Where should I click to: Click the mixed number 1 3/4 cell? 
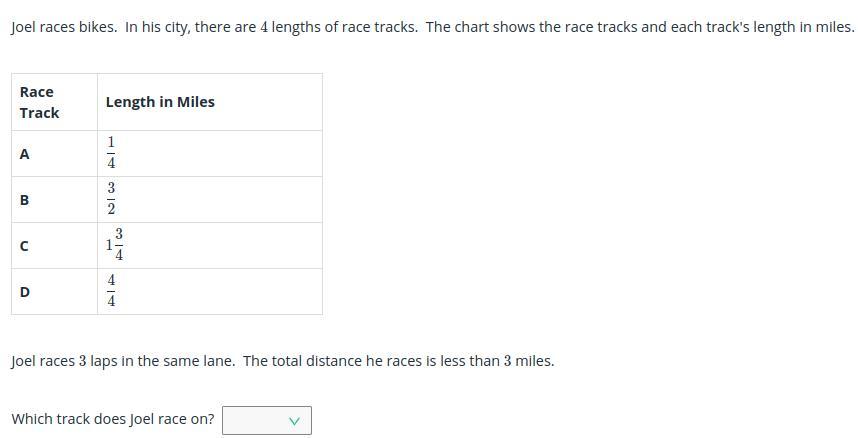click(115, 245)
